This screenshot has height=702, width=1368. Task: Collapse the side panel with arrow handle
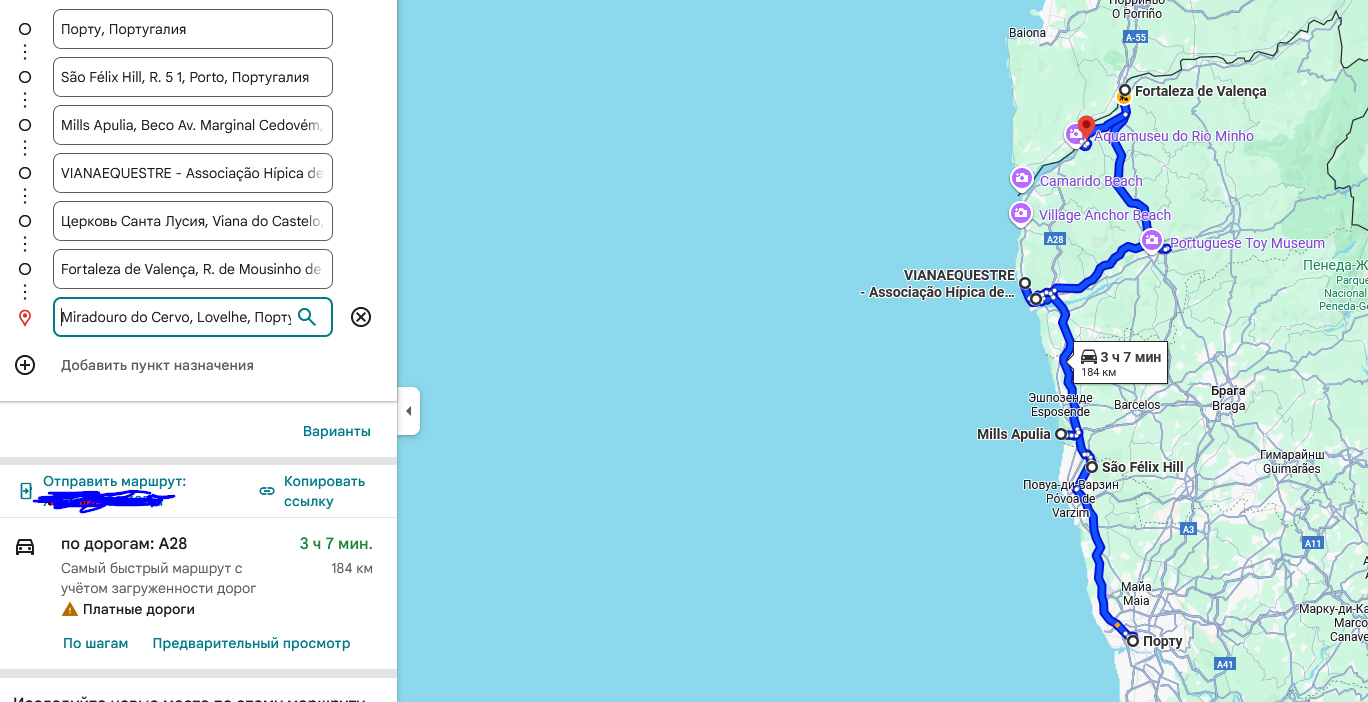coord(408,411)
